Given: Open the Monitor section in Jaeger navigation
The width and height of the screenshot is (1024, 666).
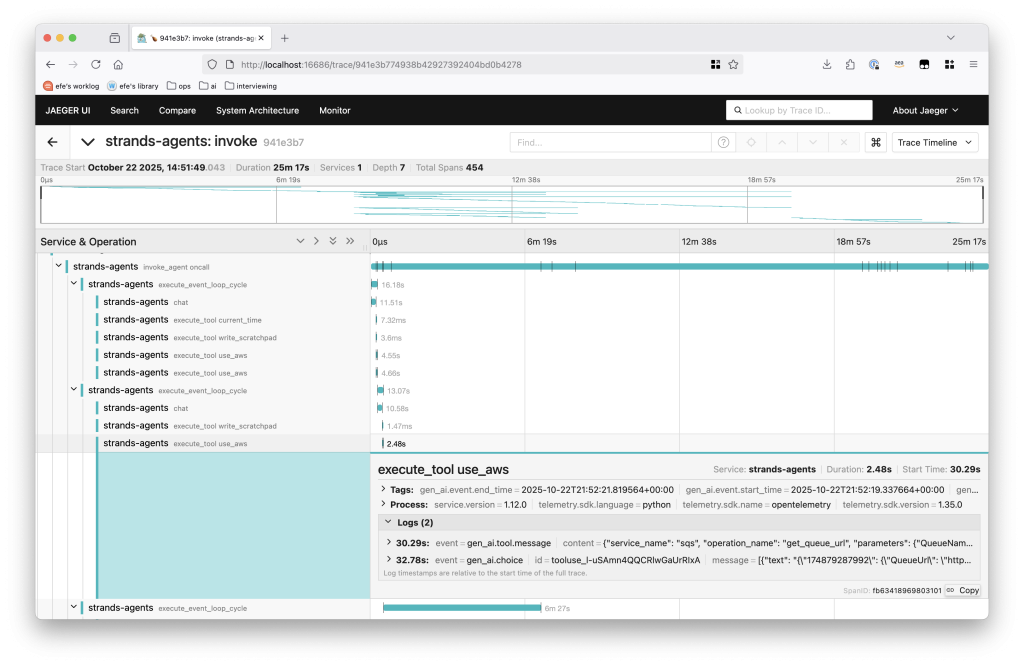Looking at the screenshot, I should point(334,110).
